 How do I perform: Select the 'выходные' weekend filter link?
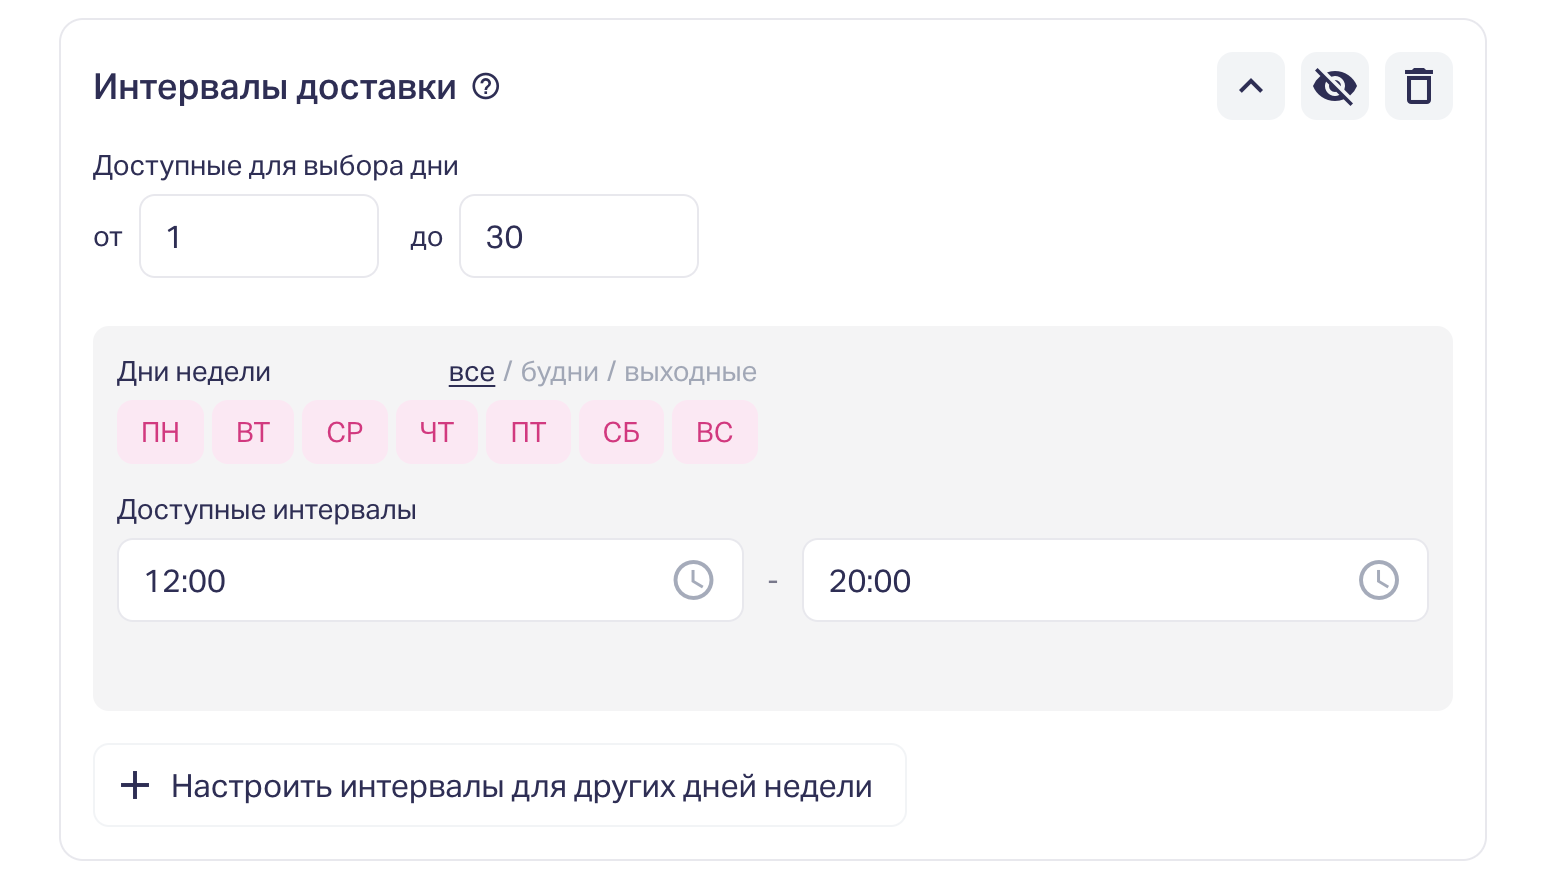(690, 372)
